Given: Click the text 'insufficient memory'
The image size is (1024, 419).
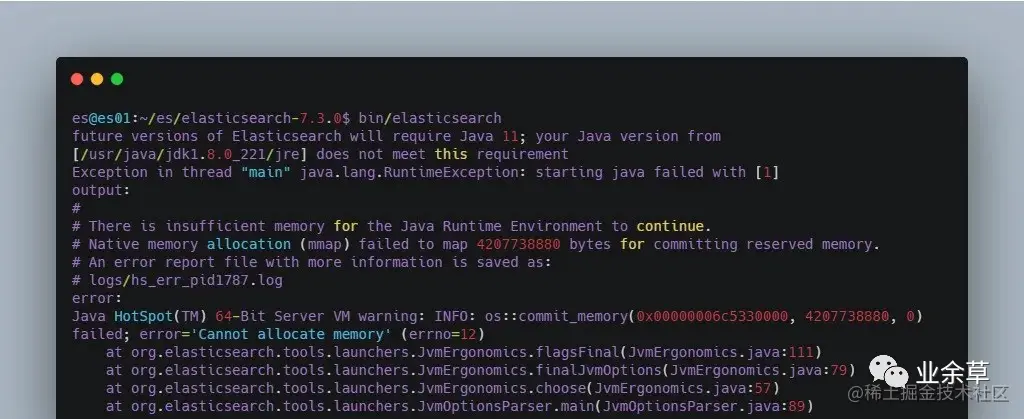Looking at the screenshot, I should click(x=244, y=226).
